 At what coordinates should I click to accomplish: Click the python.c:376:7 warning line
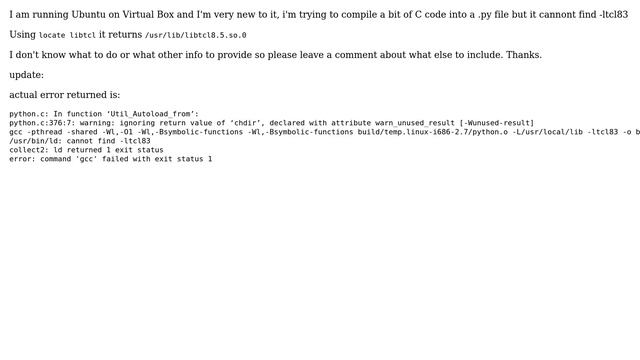click(x=271, y=123)
